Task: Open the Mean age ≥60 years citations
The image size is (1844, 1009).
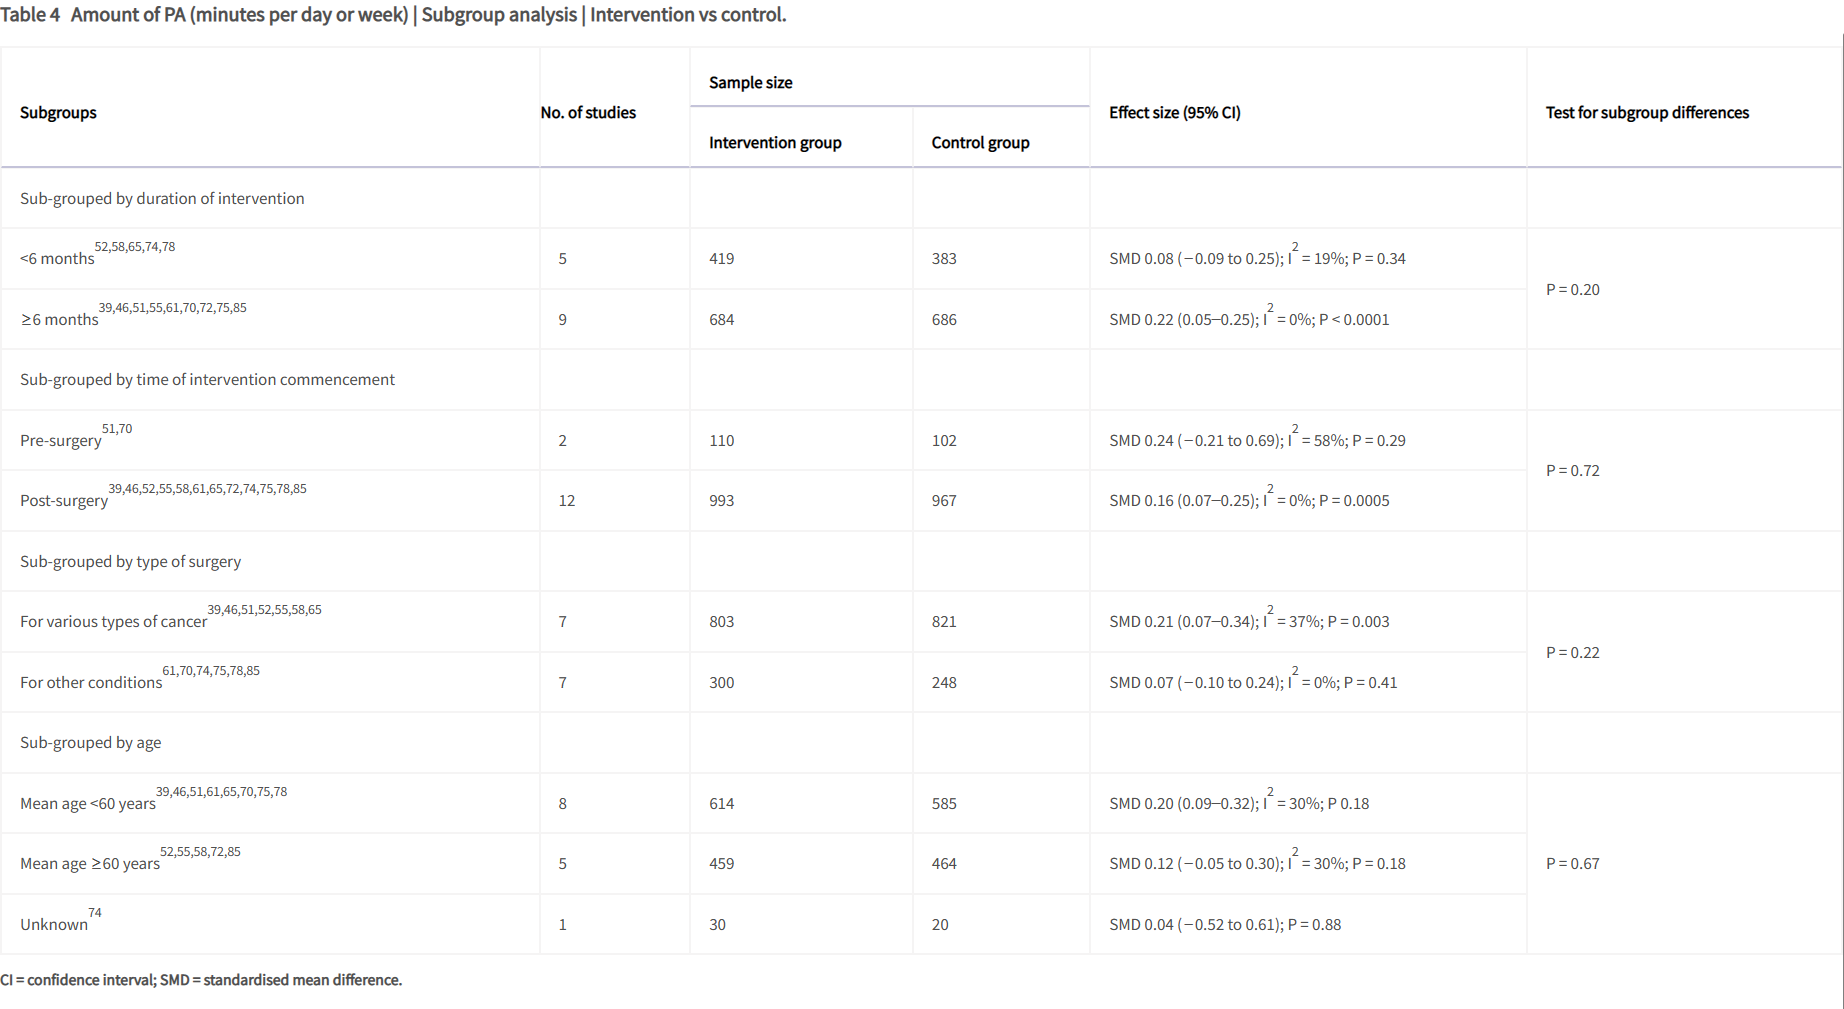Action: click(x=200, y=852)
